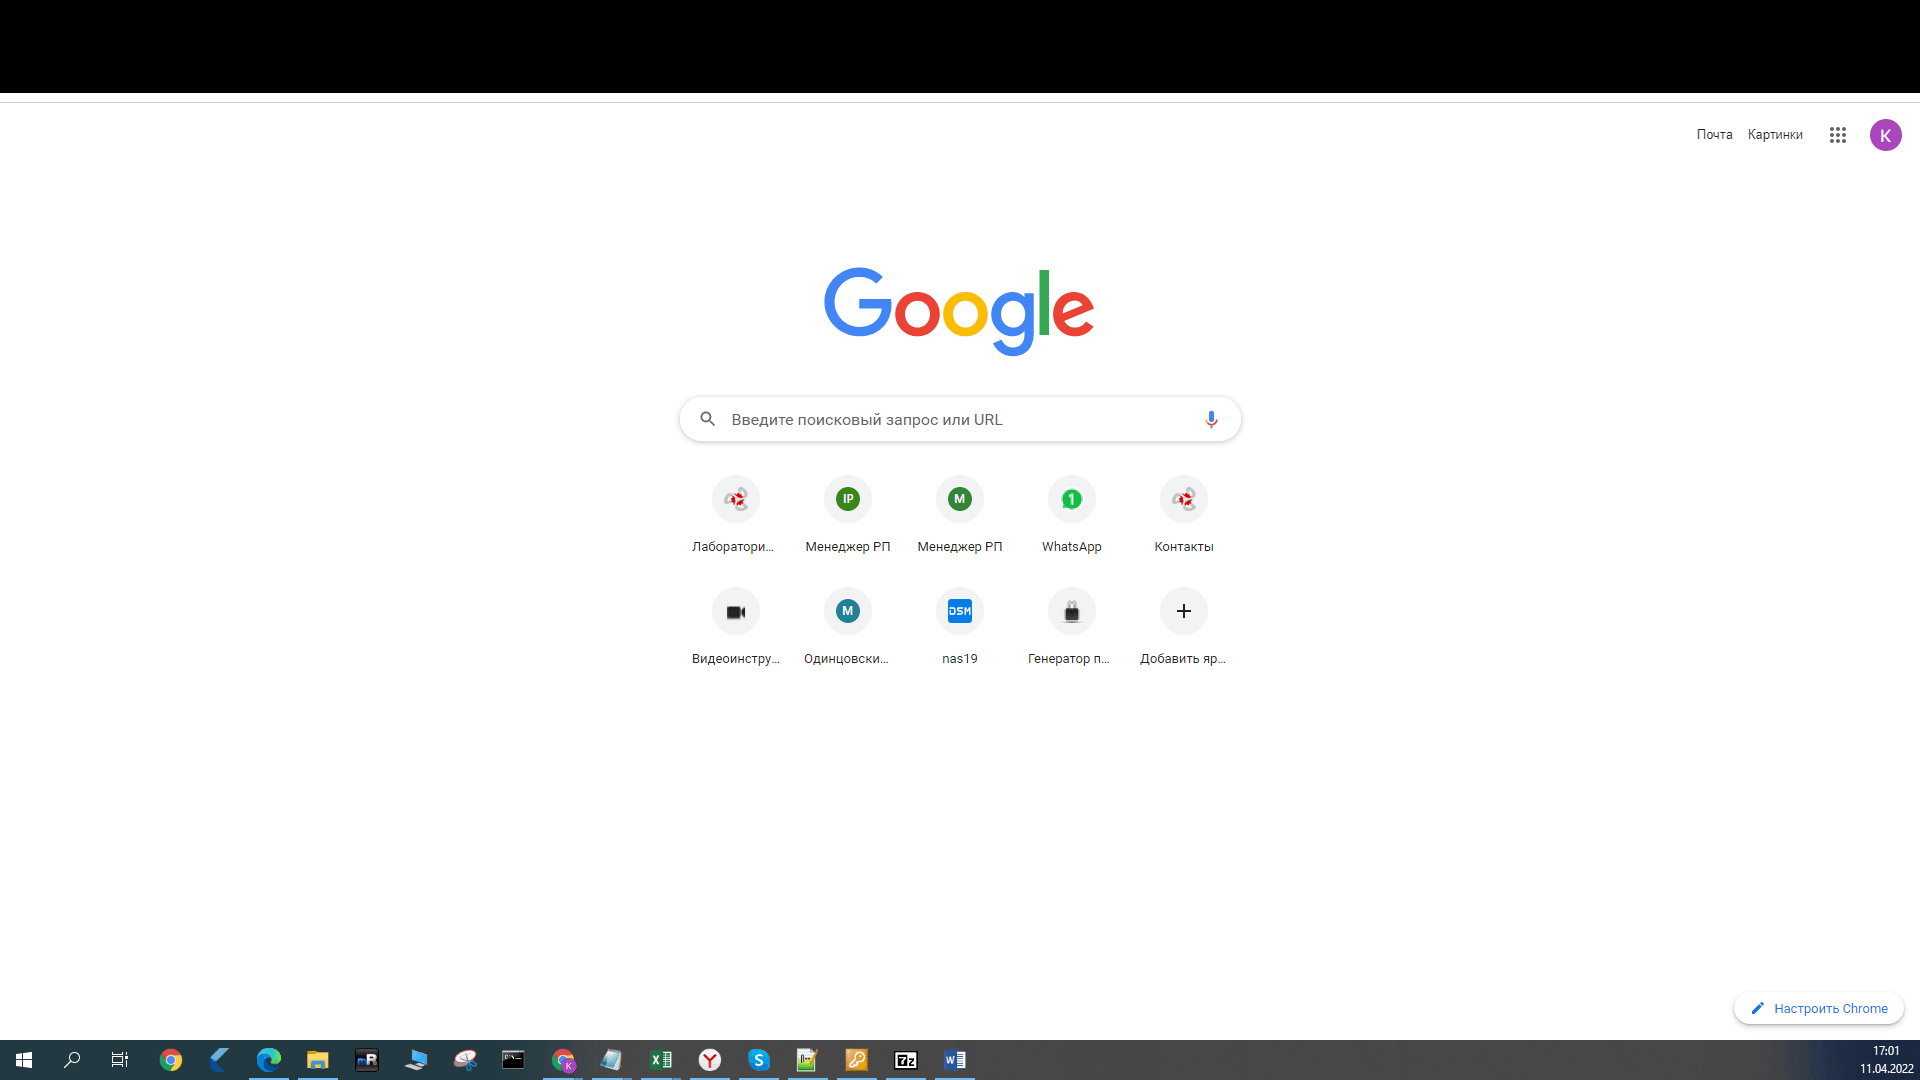Viewport: 1920px width, 1080px height.
Task: Open the Лаборатори... shortcut tile
Action: point(735,516)
